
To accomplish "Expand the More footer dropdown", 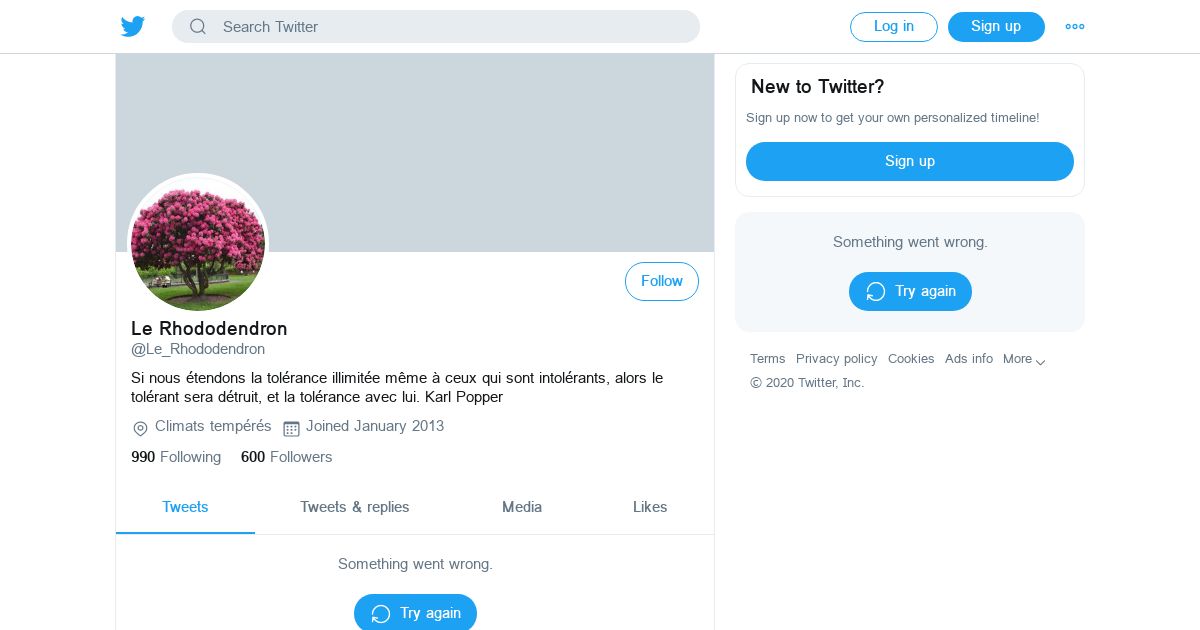I will [1024, 359].
